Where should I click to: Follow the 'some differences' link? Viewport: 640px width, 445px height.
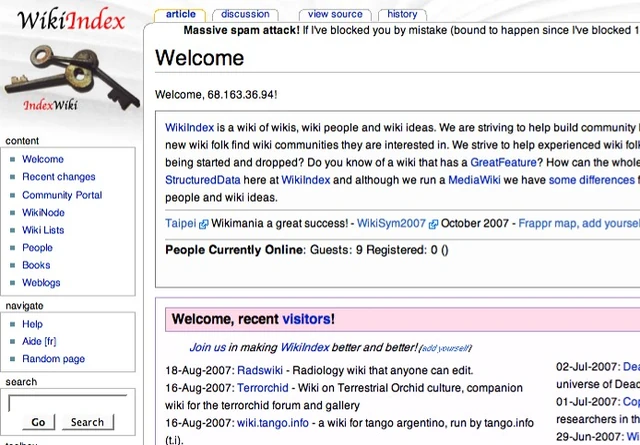tap(591, 180)
